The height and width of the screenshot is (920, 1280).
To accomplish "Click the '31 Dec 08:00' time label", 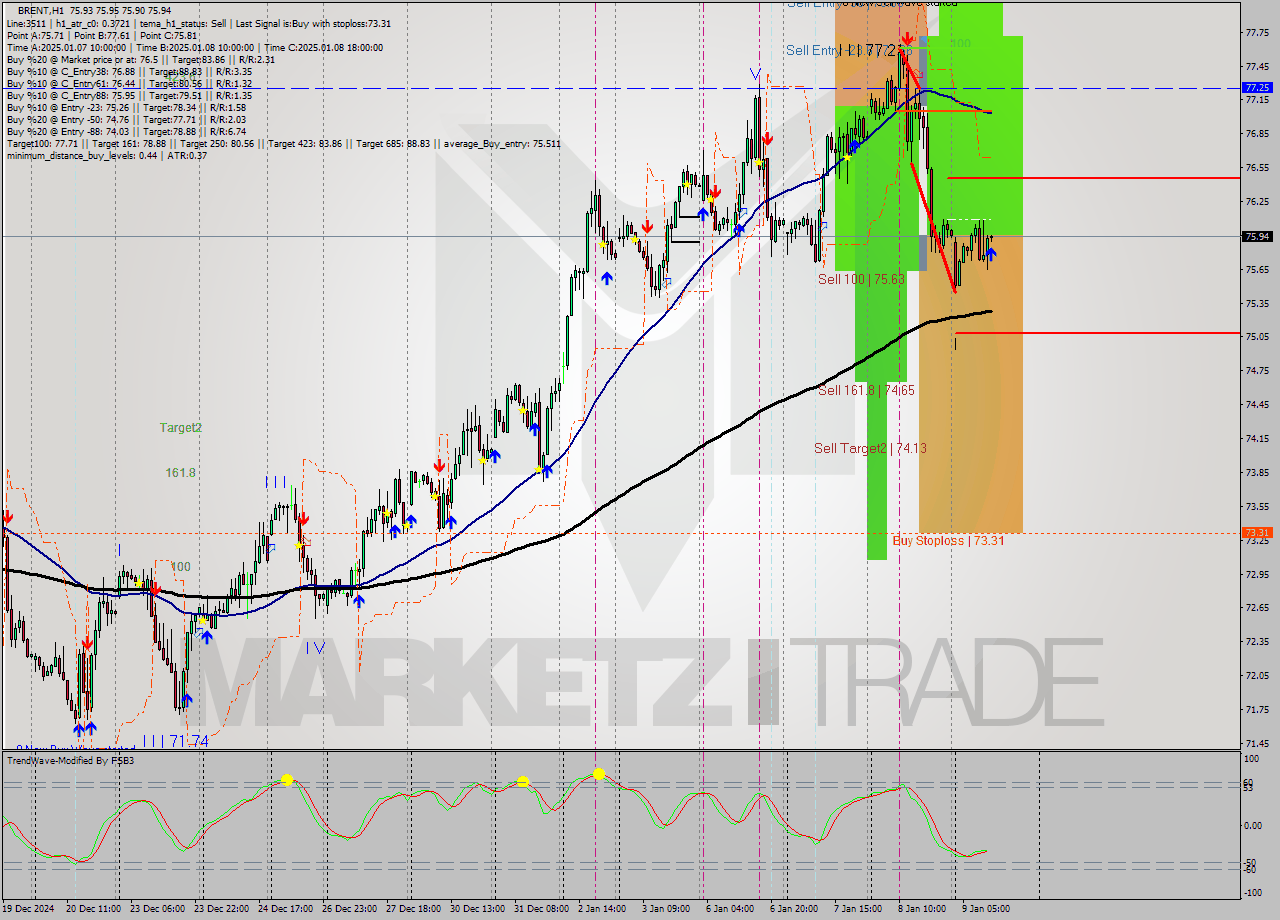I will coord(541,909).
